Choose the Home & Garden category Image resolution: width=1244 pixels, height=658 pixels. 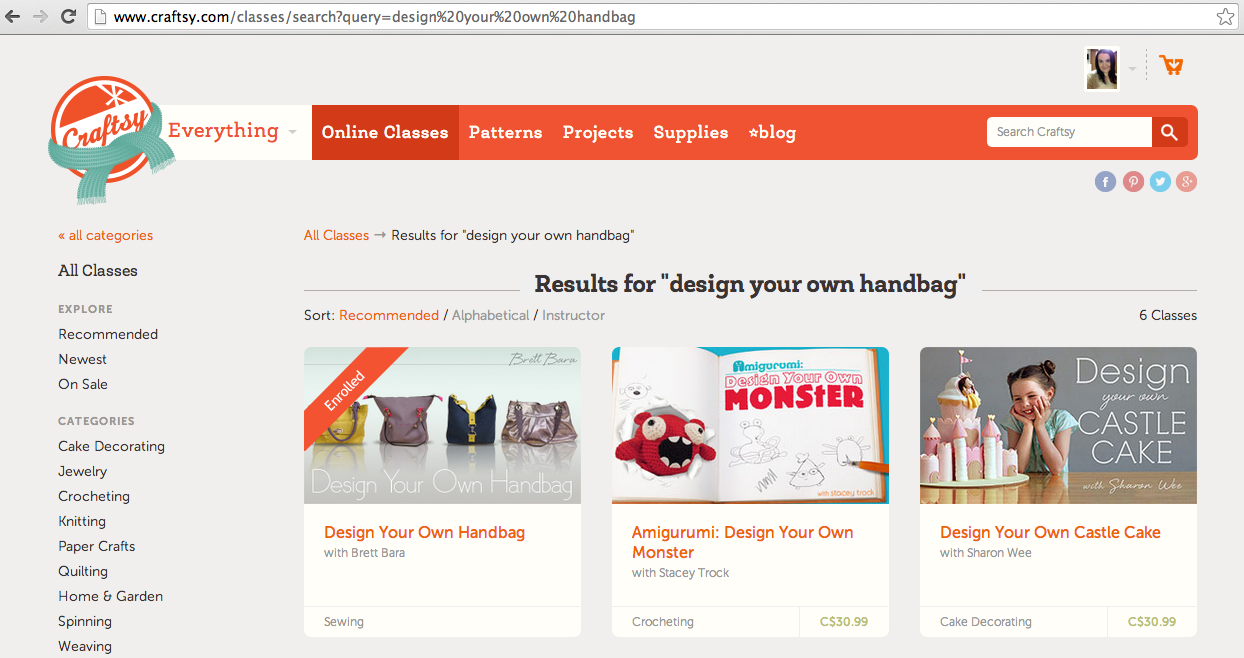point(110,596)
